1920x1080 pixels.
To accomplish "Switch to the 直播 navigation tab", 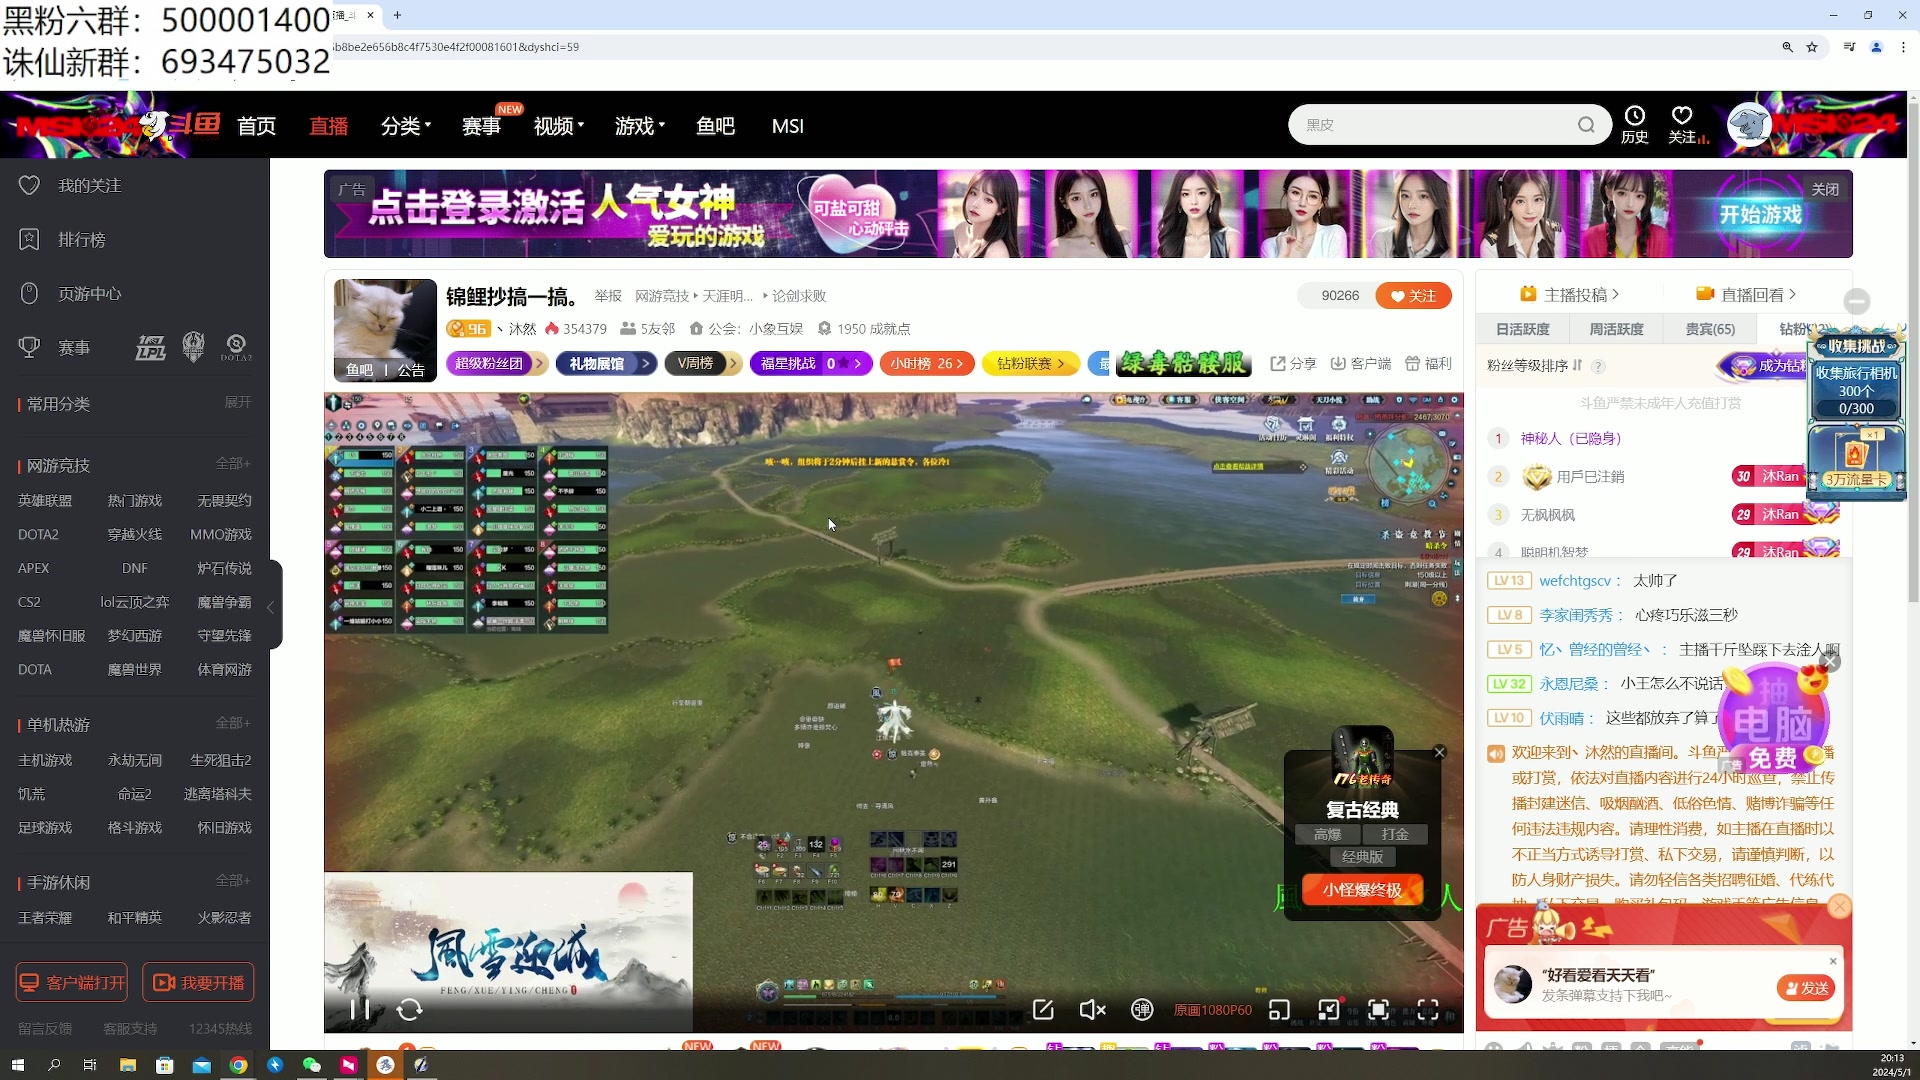I will pos(328,125).
